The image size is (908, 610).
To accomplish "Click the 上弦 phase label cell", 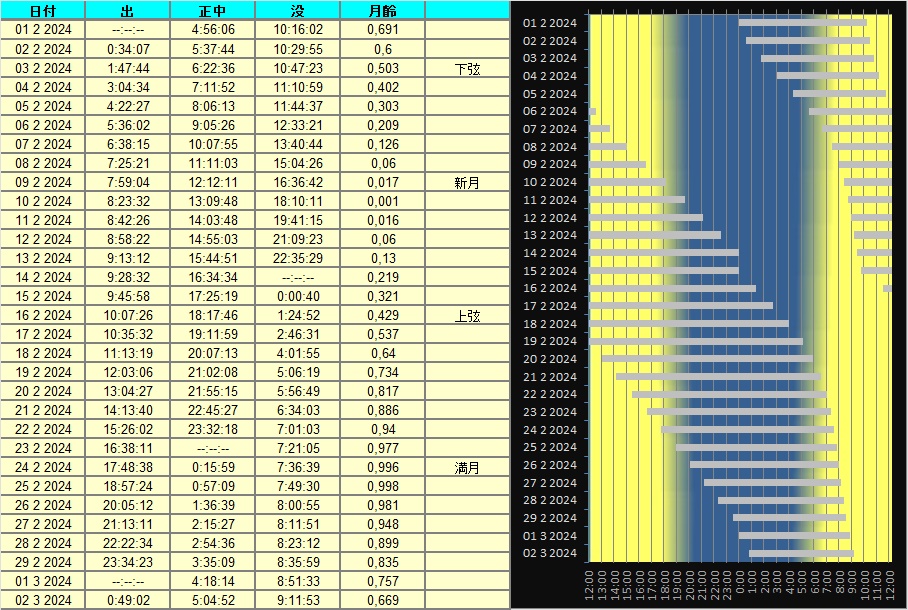I will point(467,316).
